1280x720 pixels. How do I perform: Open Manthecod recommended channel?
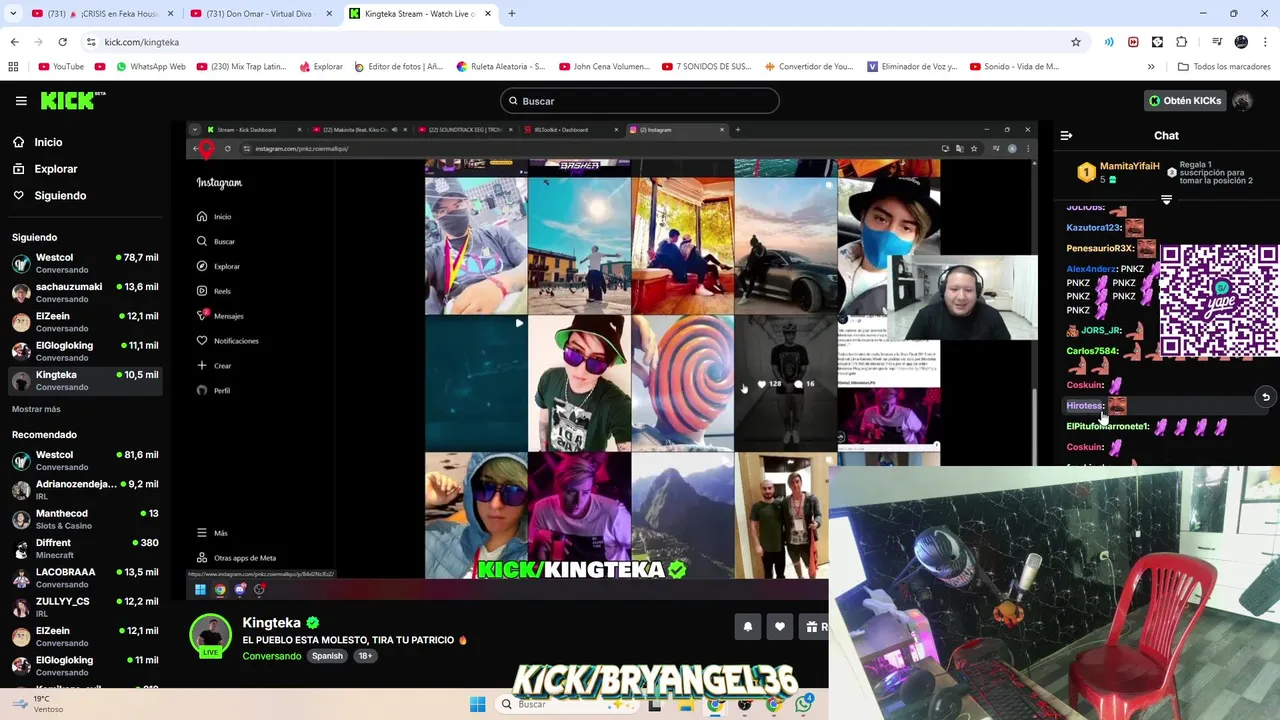85,519
